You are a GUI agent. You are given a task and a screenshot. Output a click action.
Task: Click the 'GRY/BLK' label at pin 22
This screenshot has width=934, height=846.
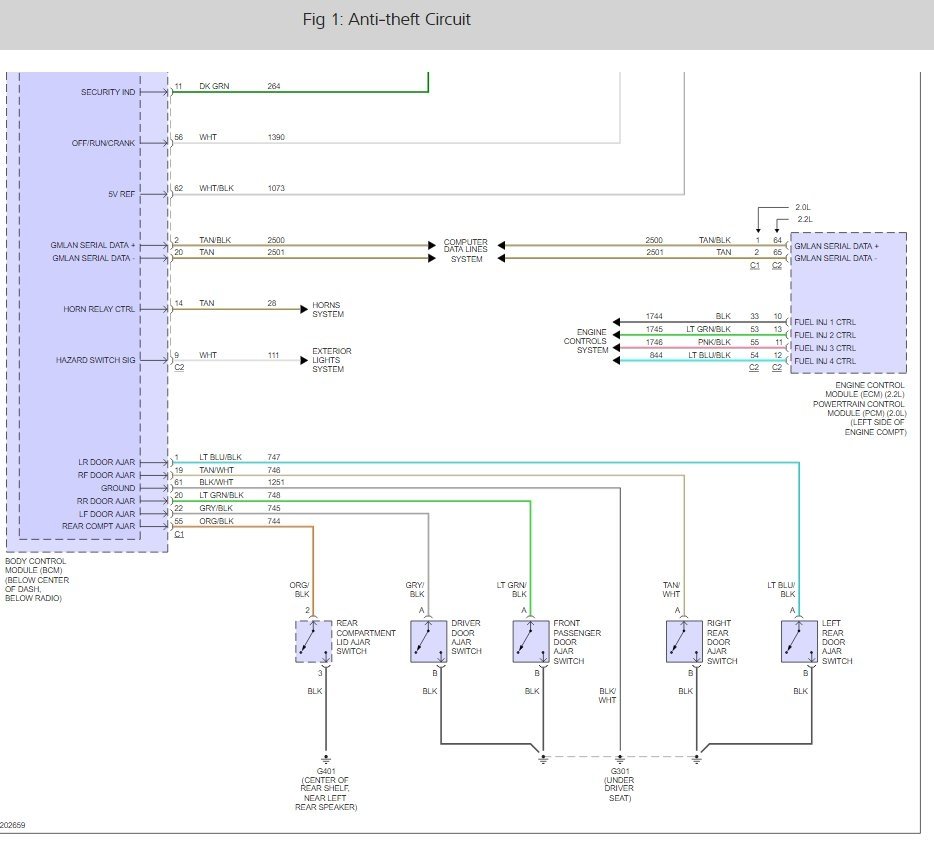(216, 508)
